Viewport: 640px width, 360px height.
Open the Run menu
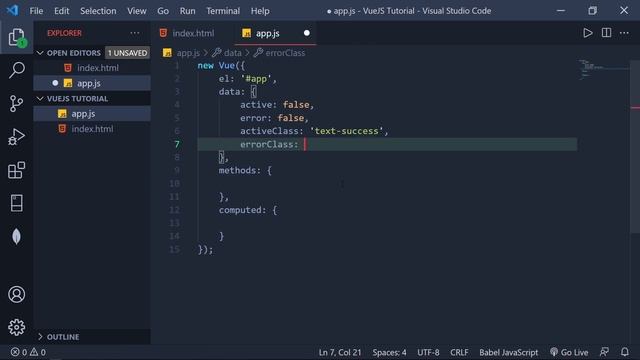tap(187, 11)
